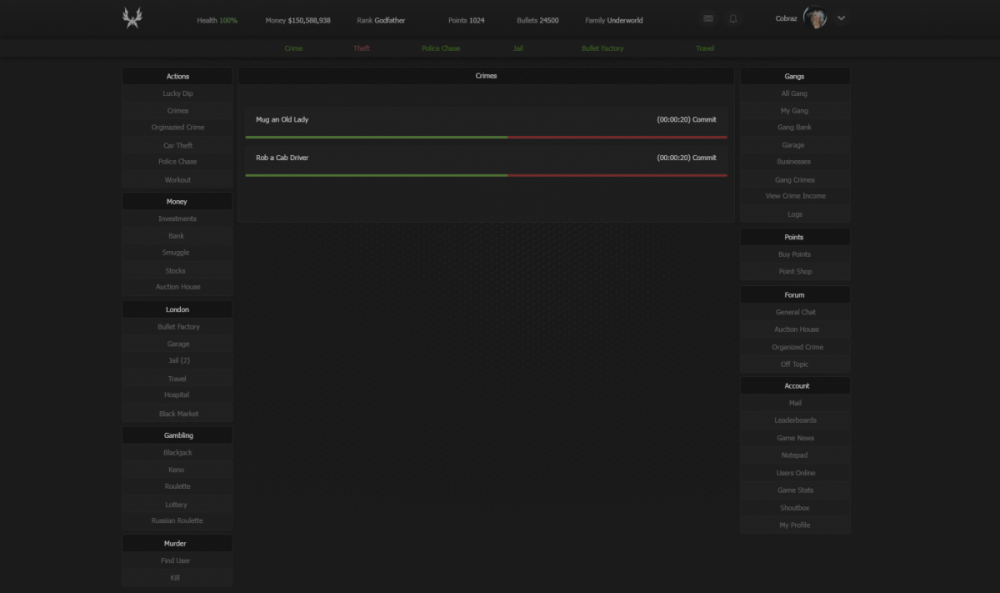1000x593 pixels.
Task: Open Bullet Factory from the top bar
Action: coord(602,48)
